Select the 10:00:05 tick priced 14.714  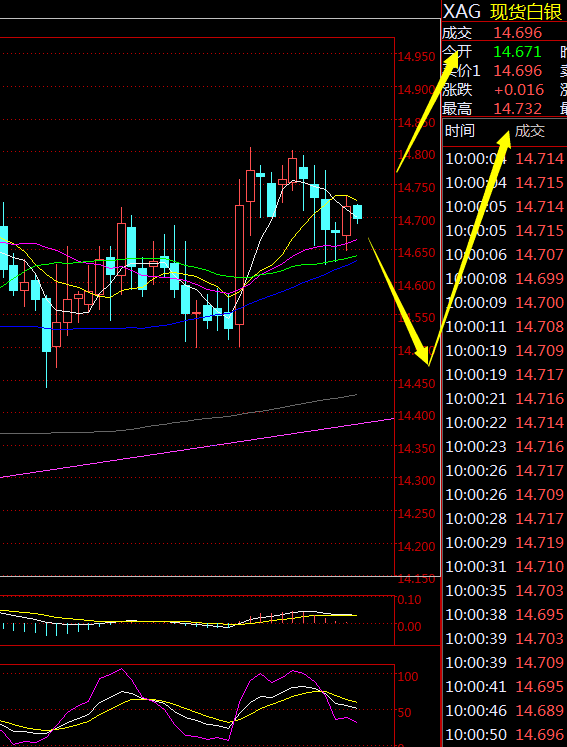click(x=505, y=207)
